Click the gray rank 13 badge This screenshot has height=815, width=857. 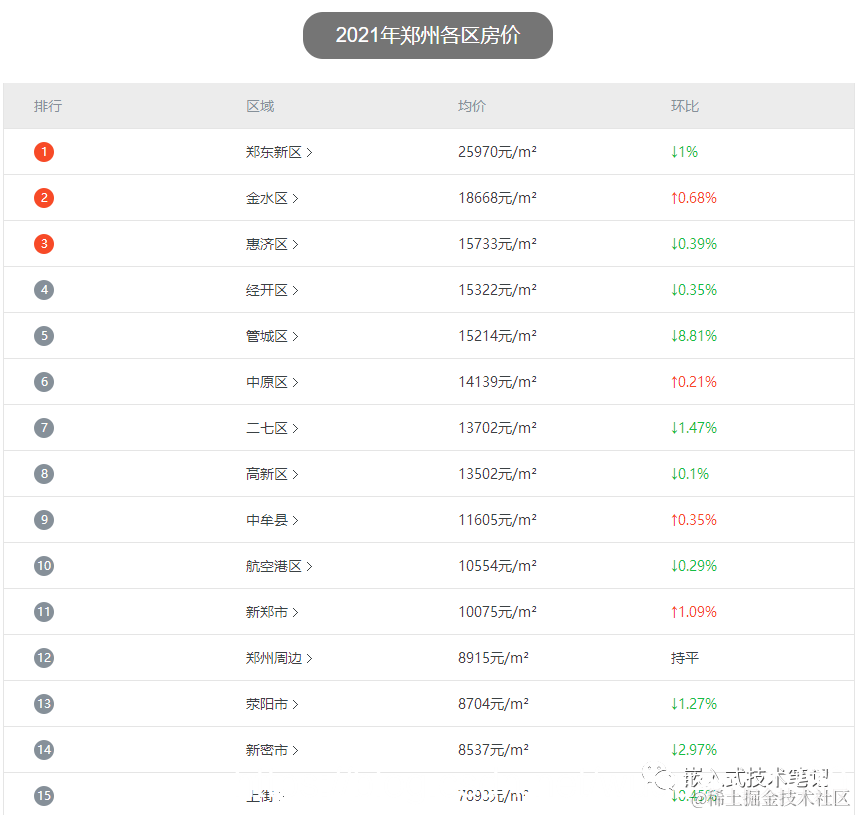(x=44, y=703)
